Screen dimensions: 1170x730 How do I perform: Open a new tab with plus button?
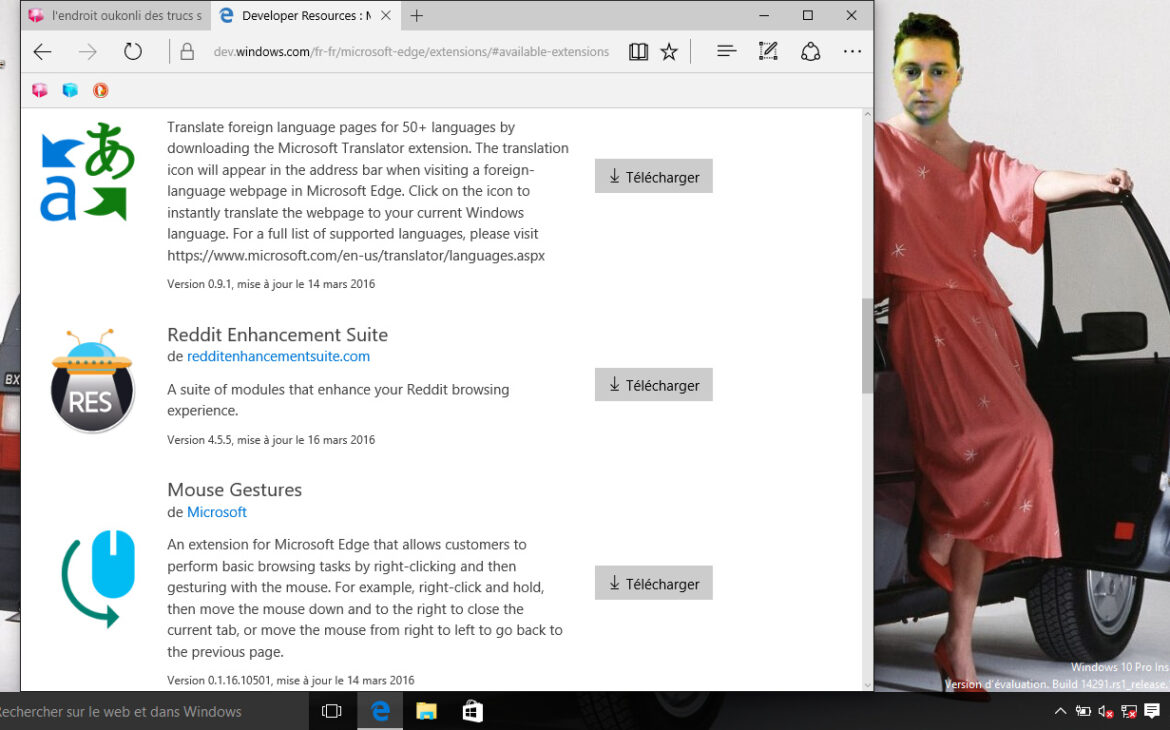tap(417, 16)
